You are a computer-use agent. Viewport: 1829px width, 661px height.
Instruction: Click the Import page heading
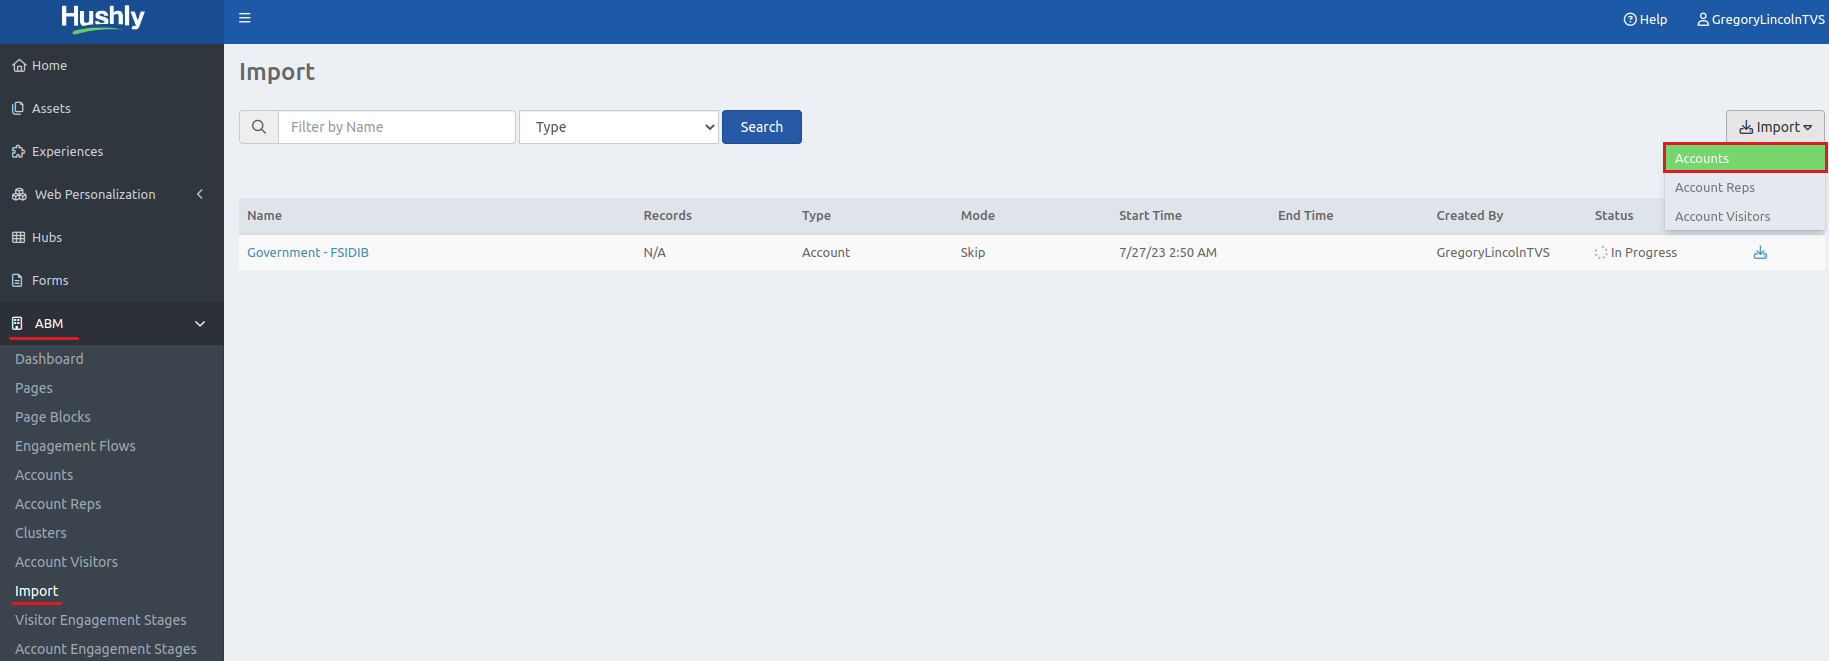tap(277, 72)
